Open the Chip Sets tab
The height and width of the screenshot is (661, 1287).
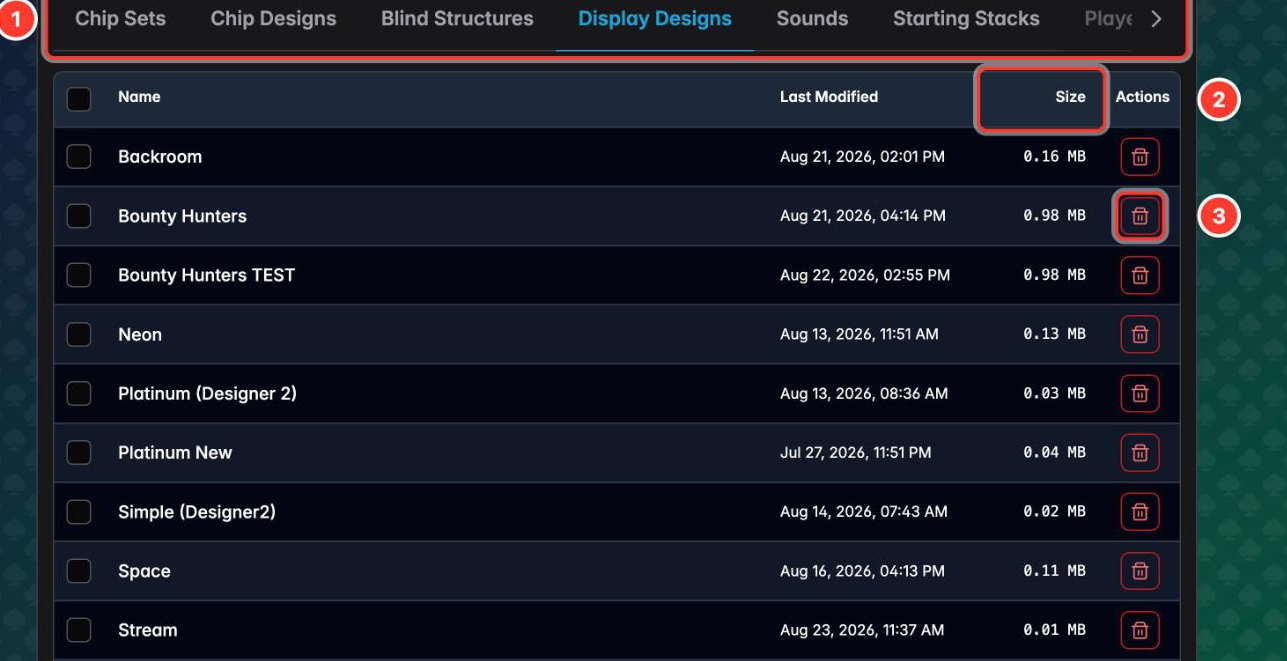pos(120,19)
